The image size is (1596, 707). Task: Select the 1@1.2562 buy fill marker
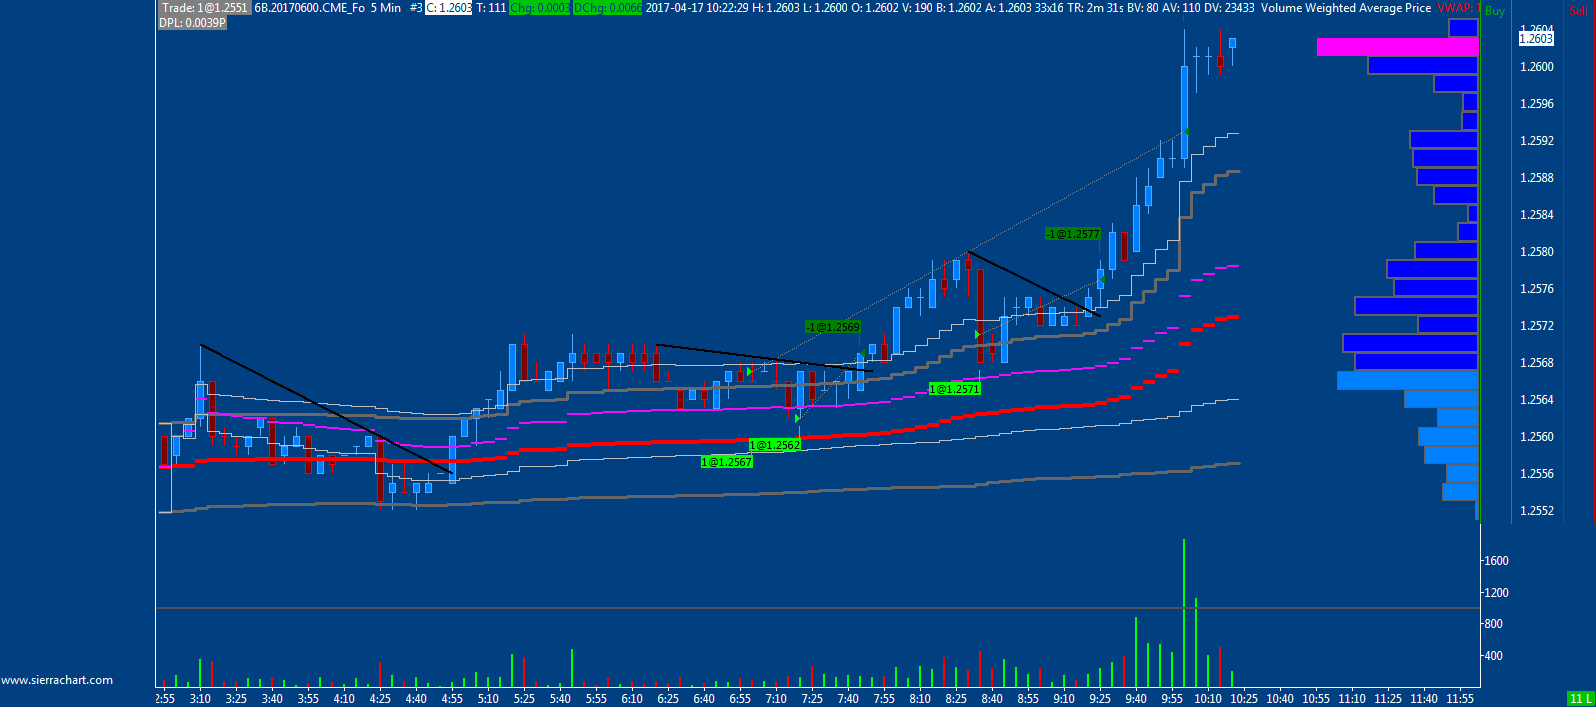click(775, 445)
